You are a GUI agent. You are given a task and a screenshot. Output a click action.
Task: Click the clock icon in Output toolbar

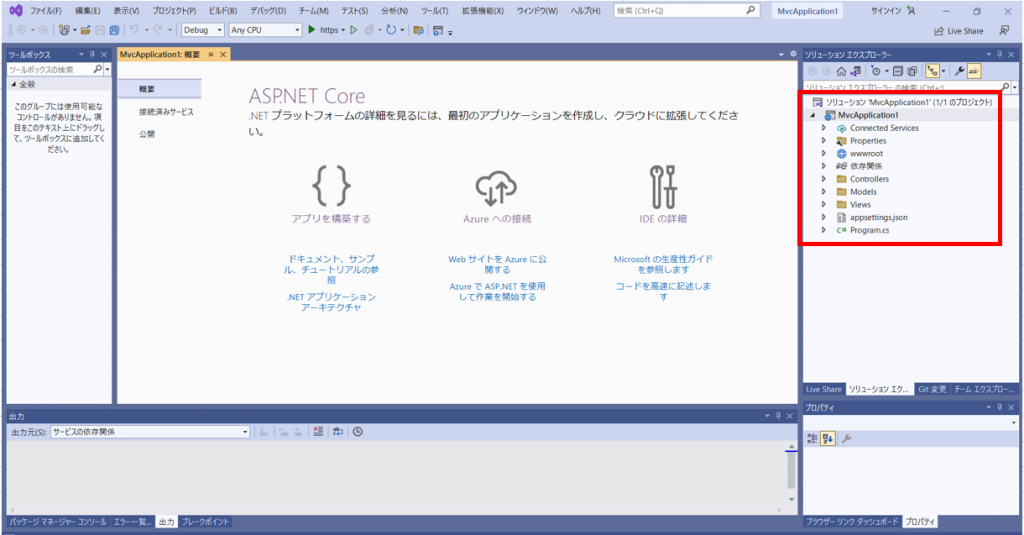click(x=358, y=432)
